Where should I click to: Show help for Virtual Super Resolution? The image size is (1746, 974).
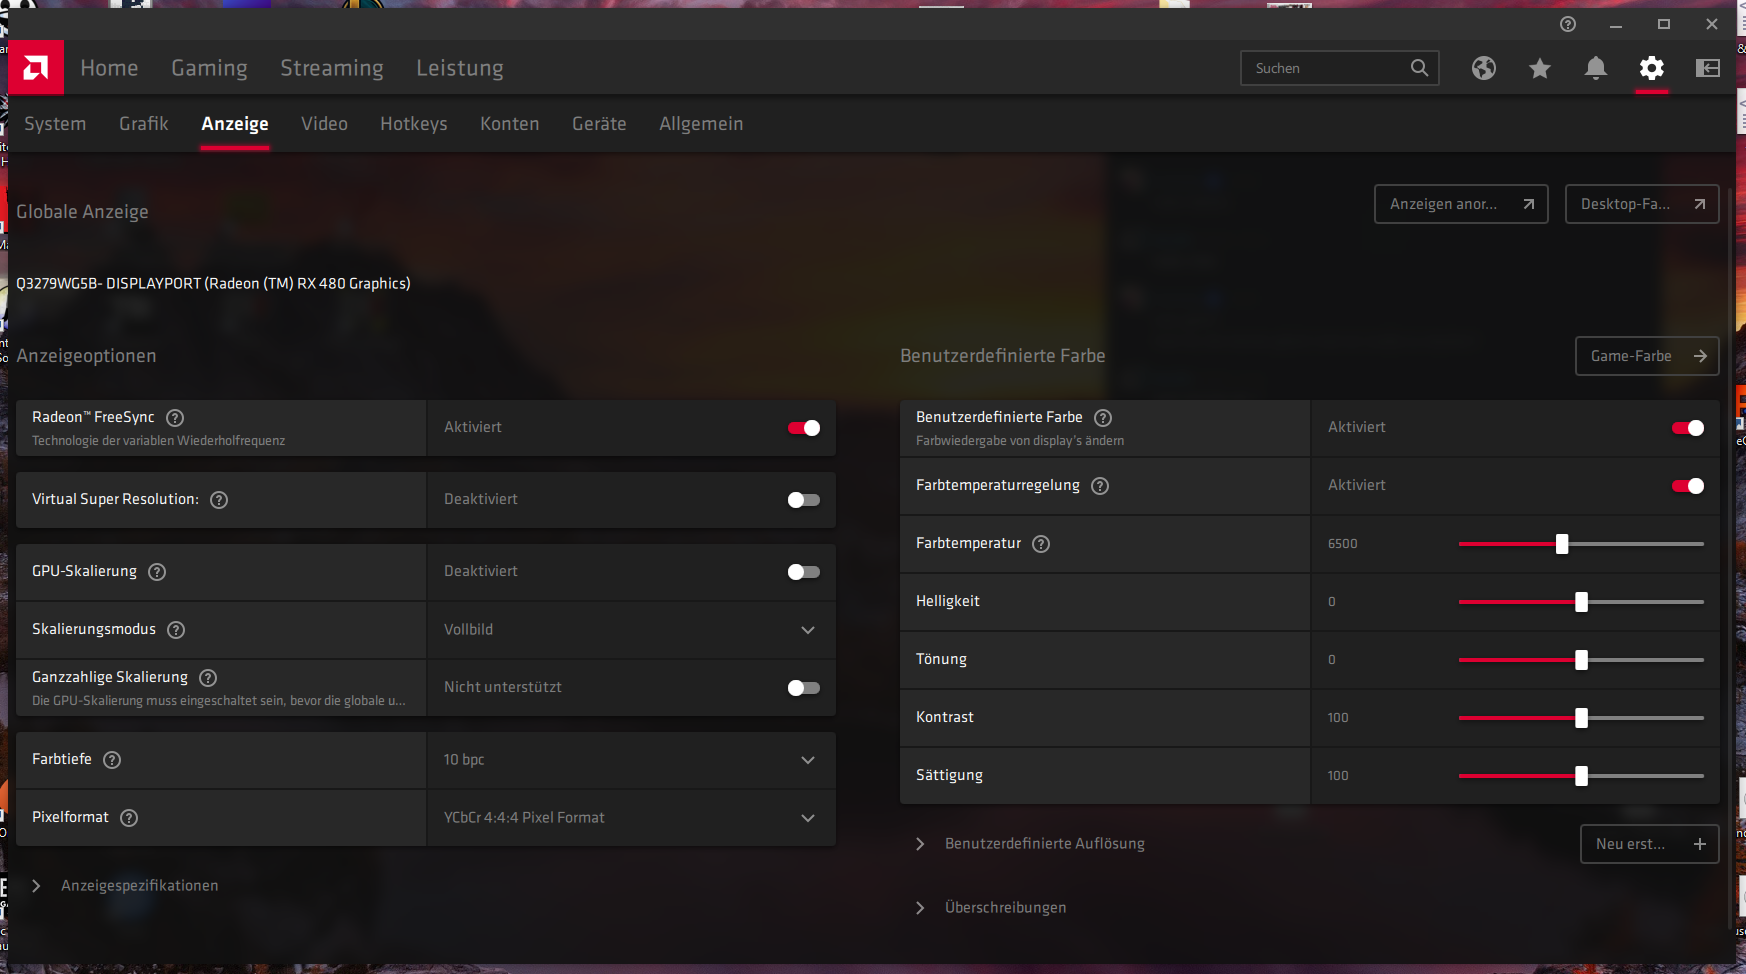(219, 500)
